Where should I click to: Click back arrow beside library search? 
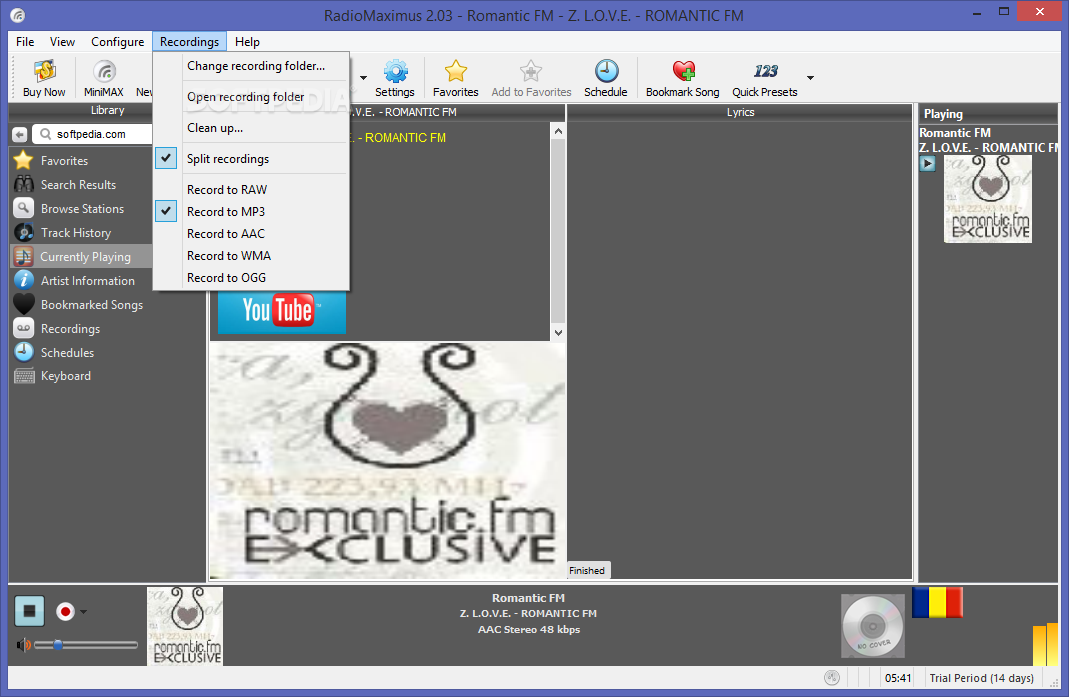pos(20,134)
